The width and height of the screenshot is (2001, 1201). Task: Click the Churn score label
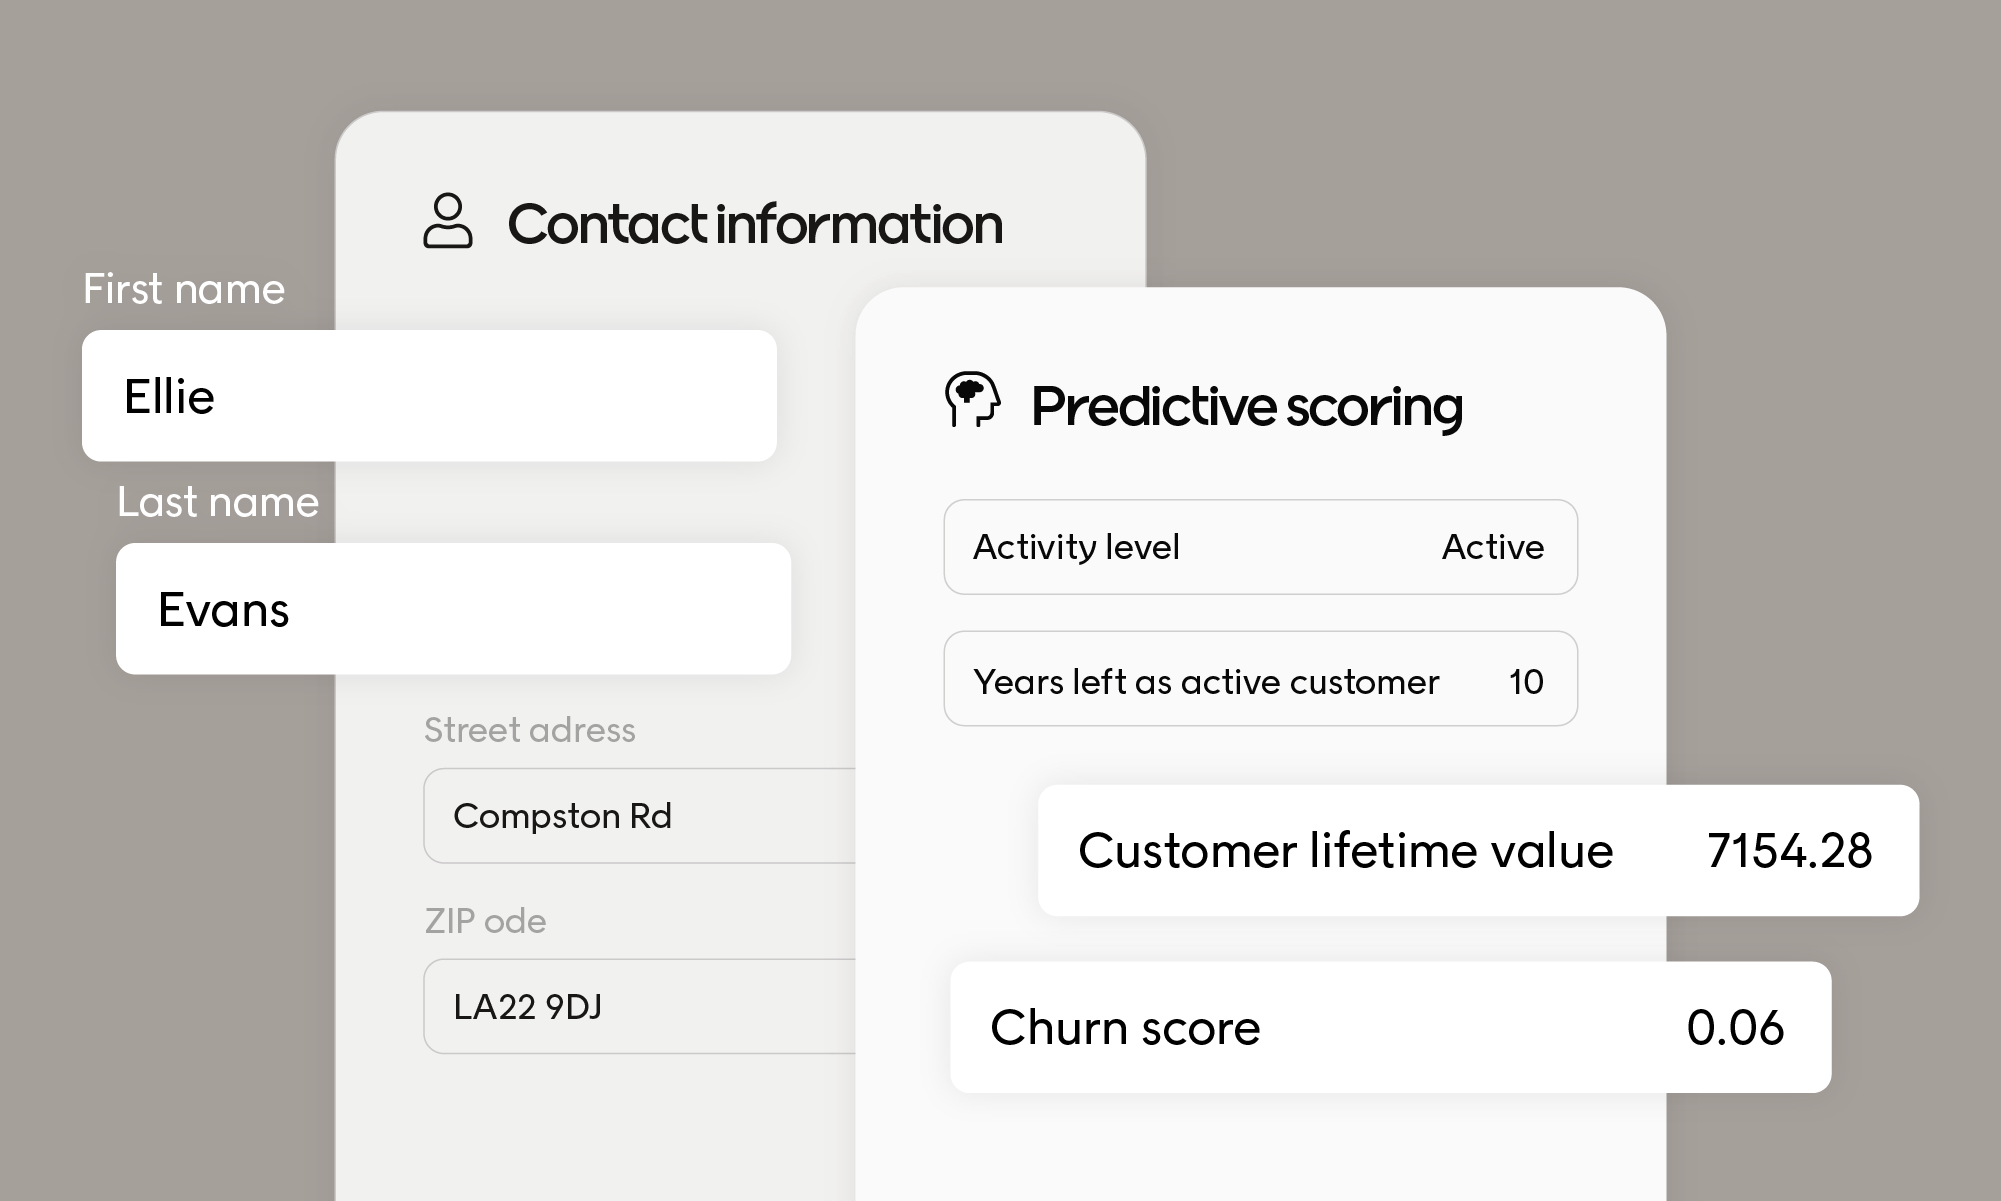click(1125, 1028)
